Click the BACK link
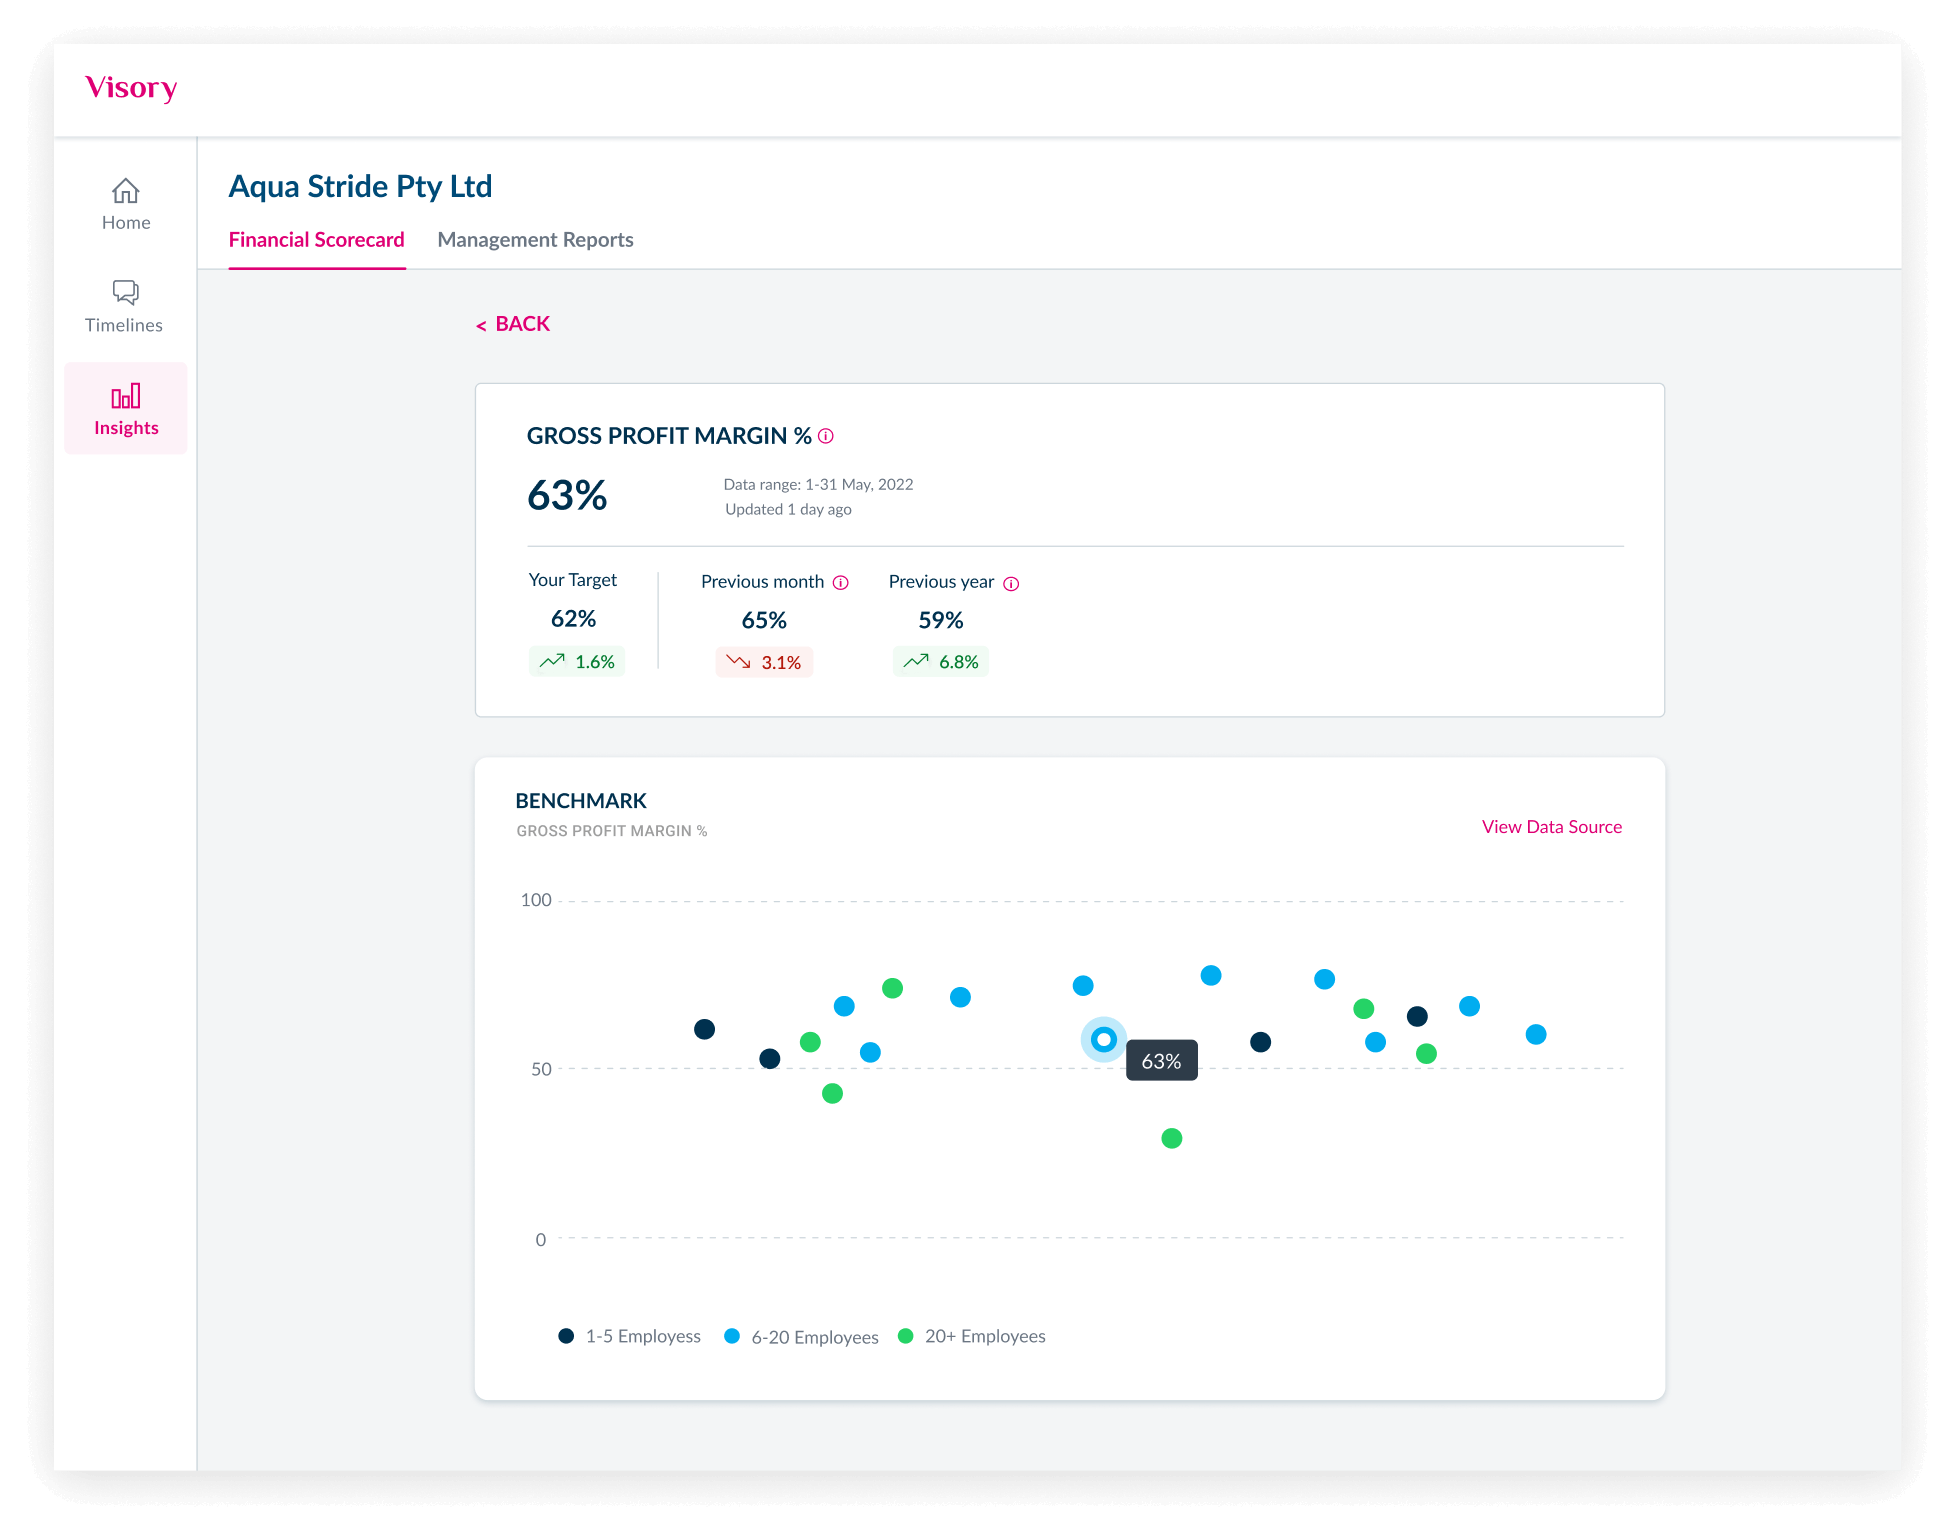 click(512, 324)
